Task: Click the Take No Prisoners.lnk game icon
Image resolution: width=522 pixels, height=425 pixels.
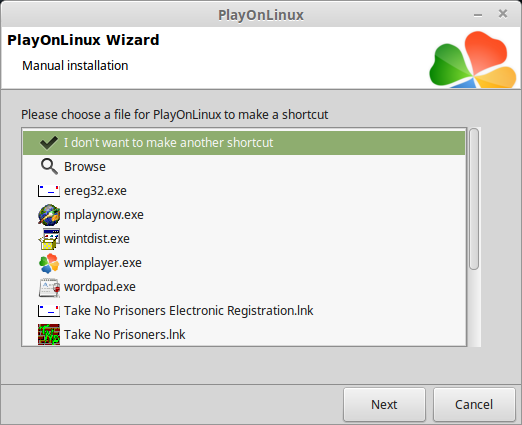Action: tap(49, 334)
